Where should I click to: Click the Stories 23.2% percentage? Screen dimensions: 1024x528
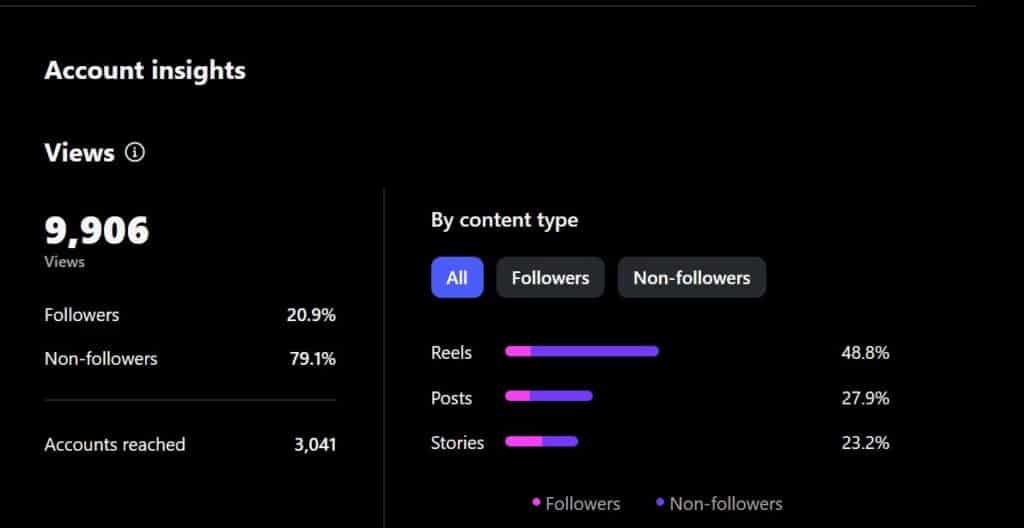(865, 443)
